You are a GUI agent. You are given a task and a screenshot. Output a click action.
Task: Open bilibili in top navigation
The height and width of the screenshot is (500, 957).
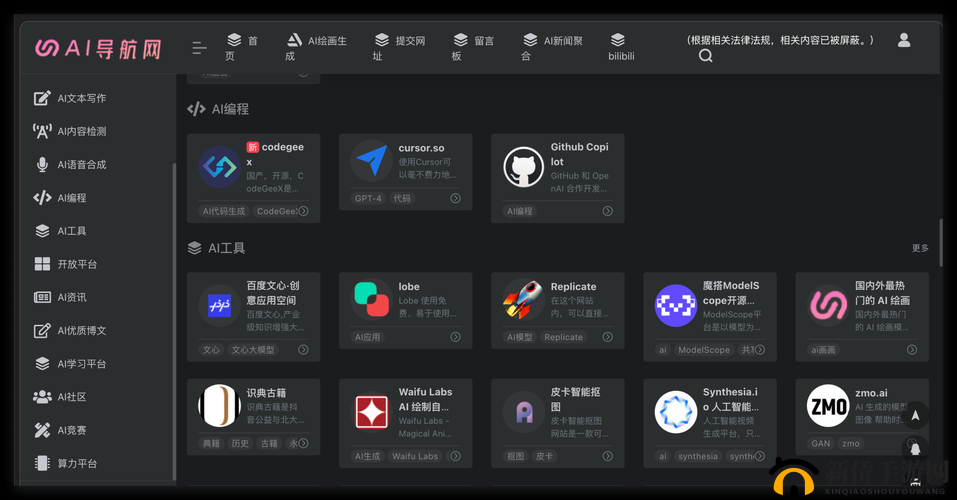621,48
